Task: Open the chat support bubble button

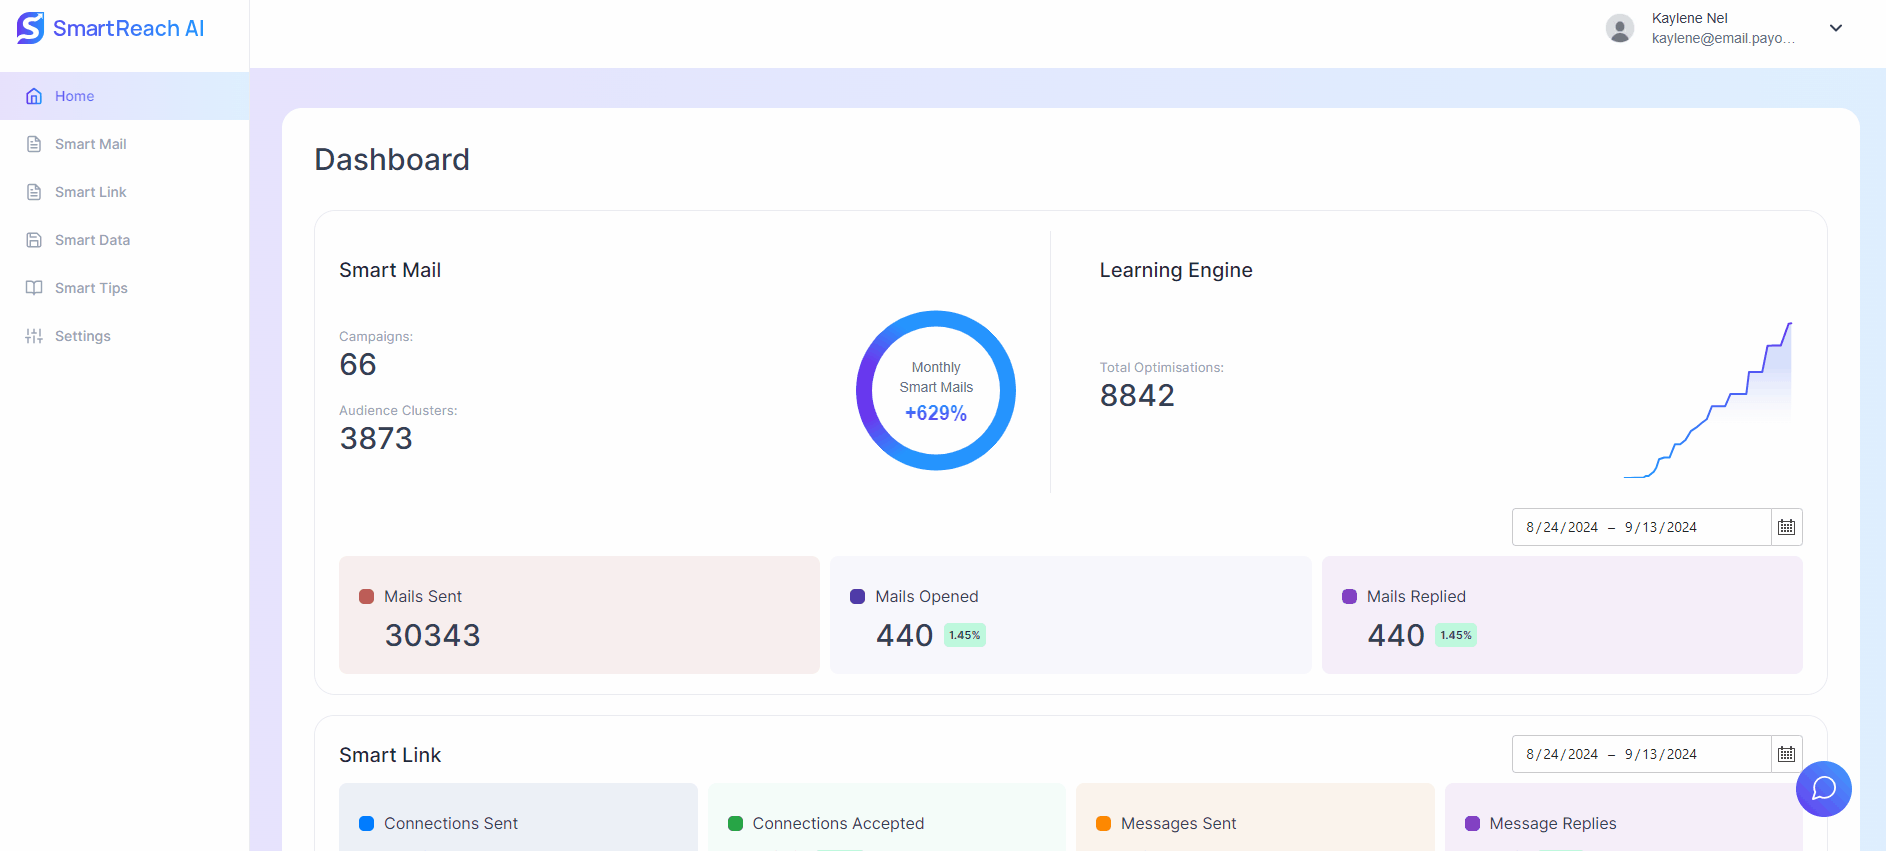Action: tap(1824, 789)
